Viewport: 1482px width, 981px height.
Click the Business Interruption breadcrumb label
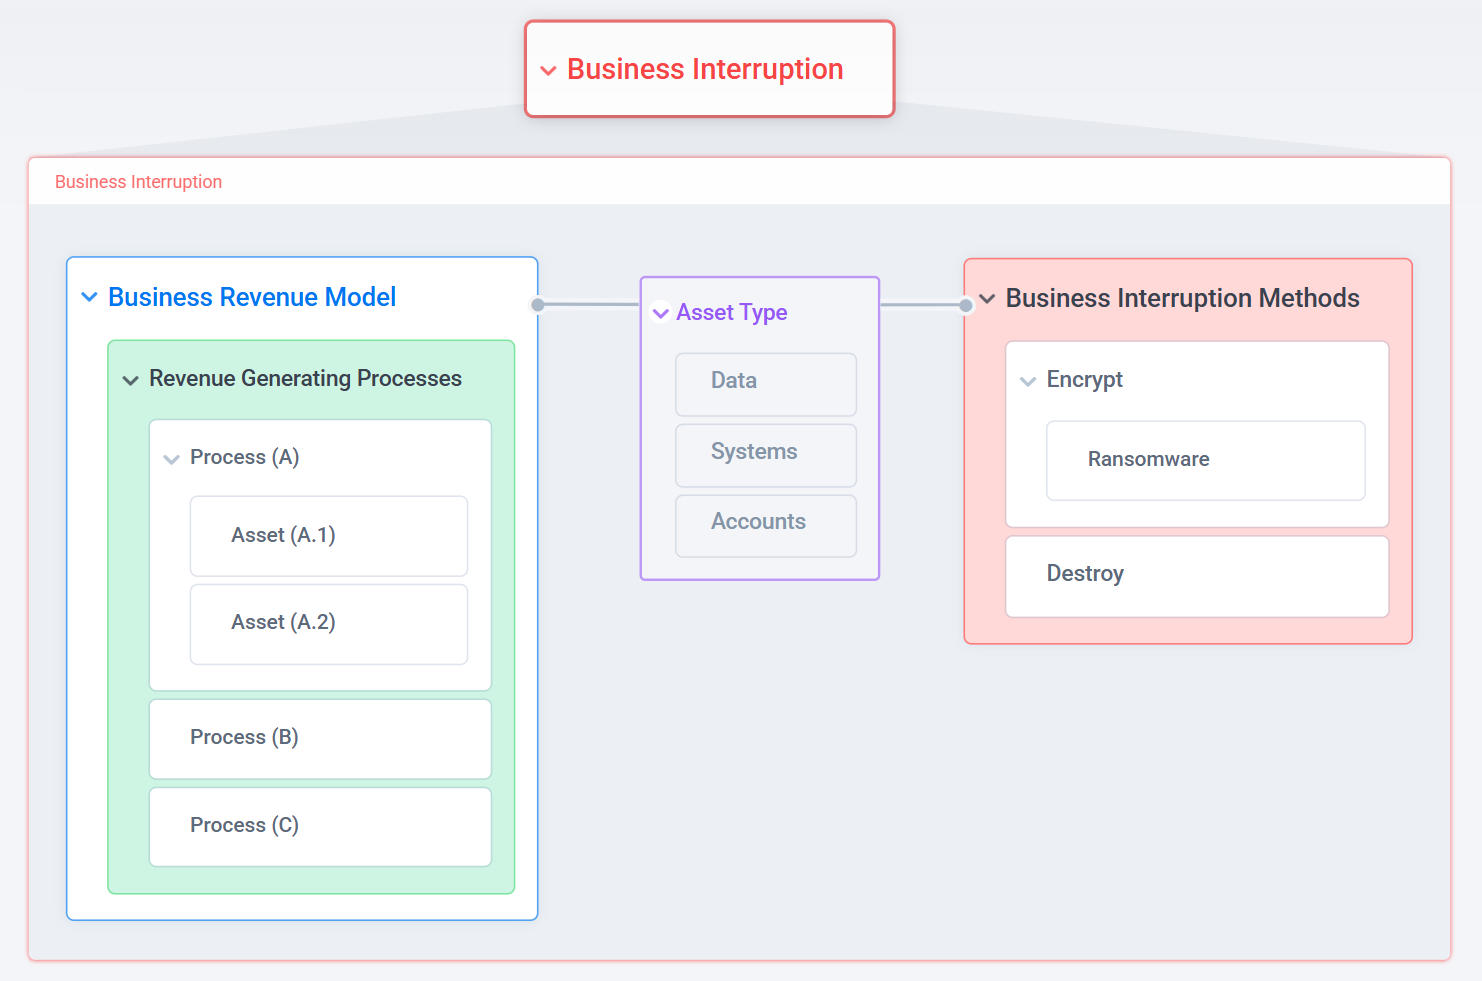[x=139, y=182]
